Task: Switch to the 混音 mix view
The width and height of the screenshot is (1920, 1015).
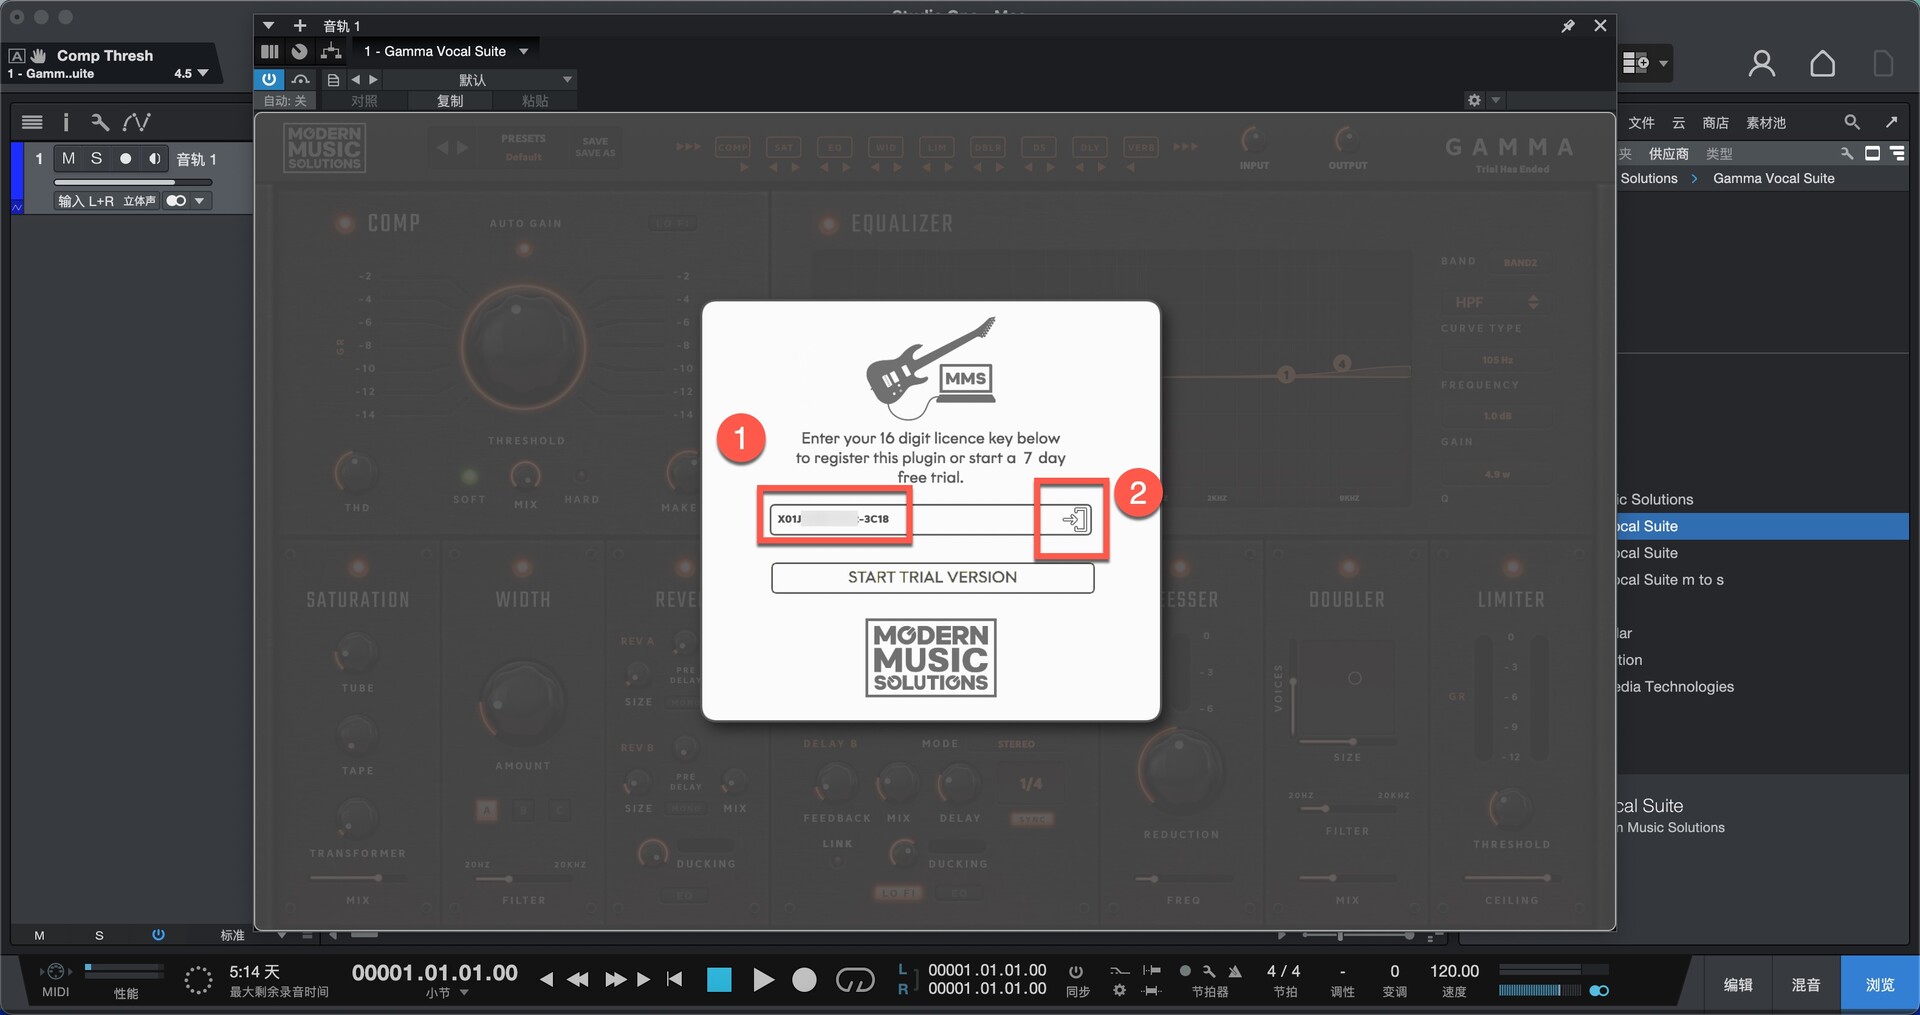Action: [x=1806, y=985]
